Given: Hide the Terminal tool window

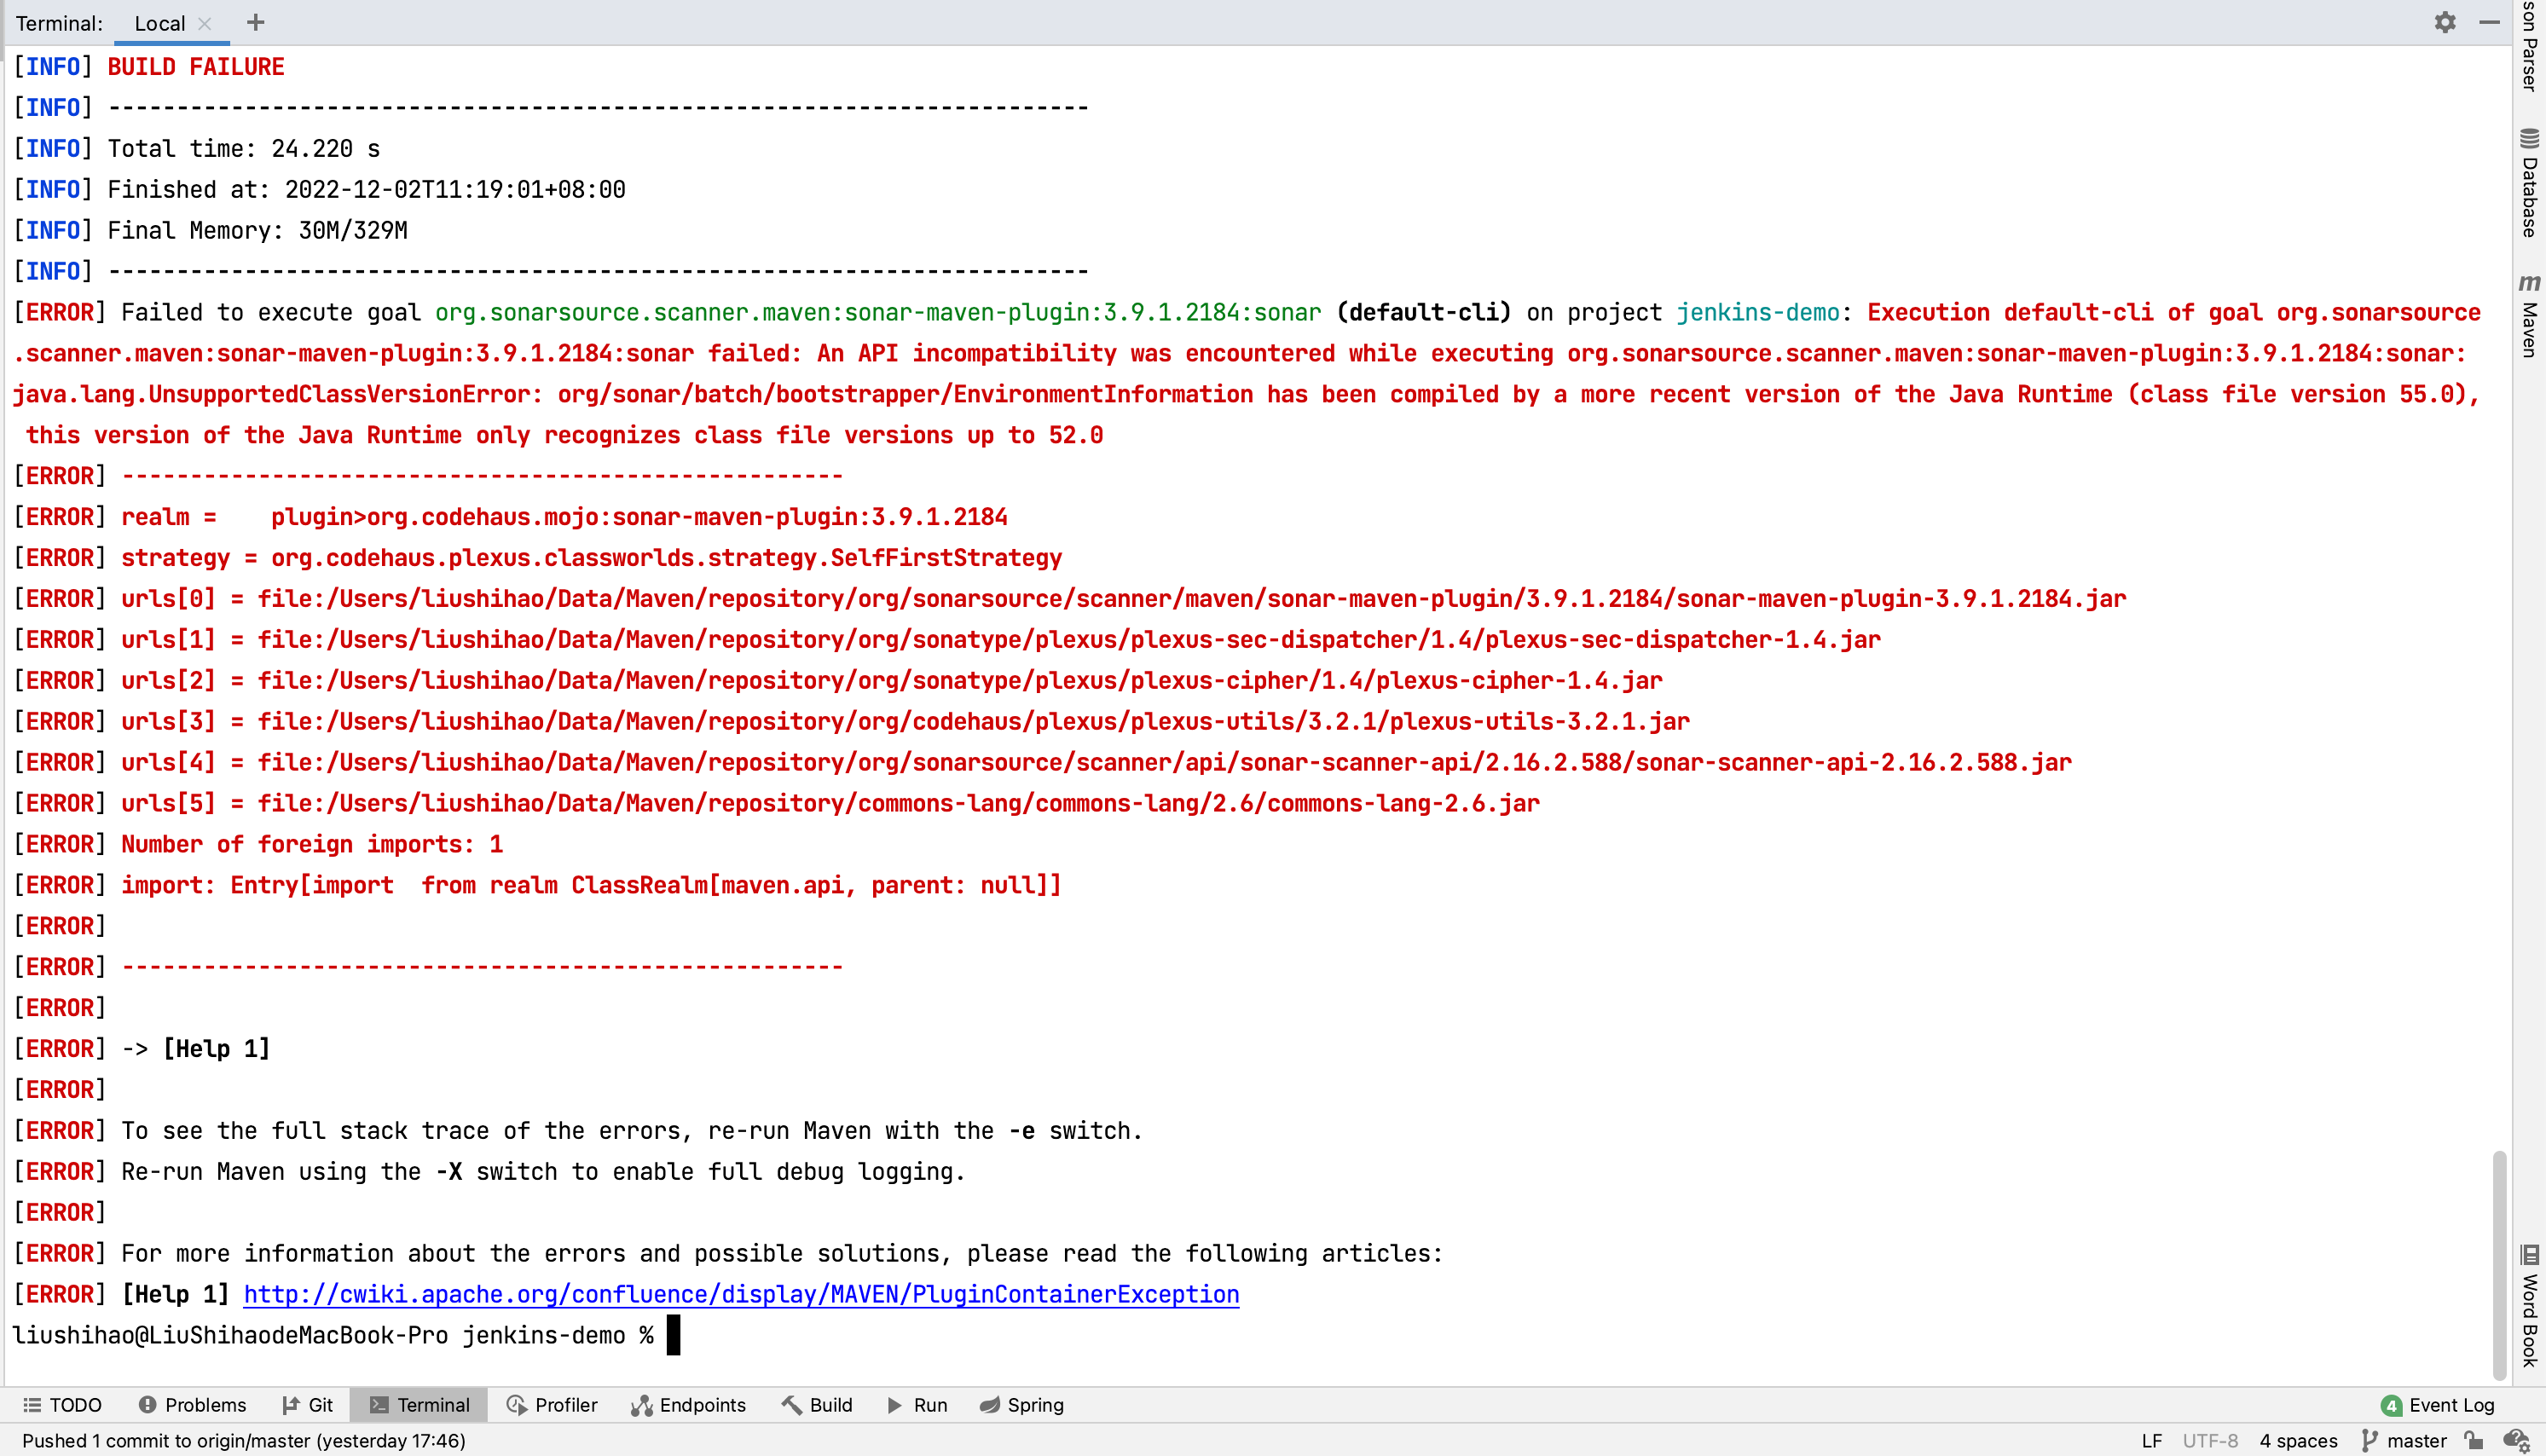Looking at the screenshot, I should point(2489,22).
